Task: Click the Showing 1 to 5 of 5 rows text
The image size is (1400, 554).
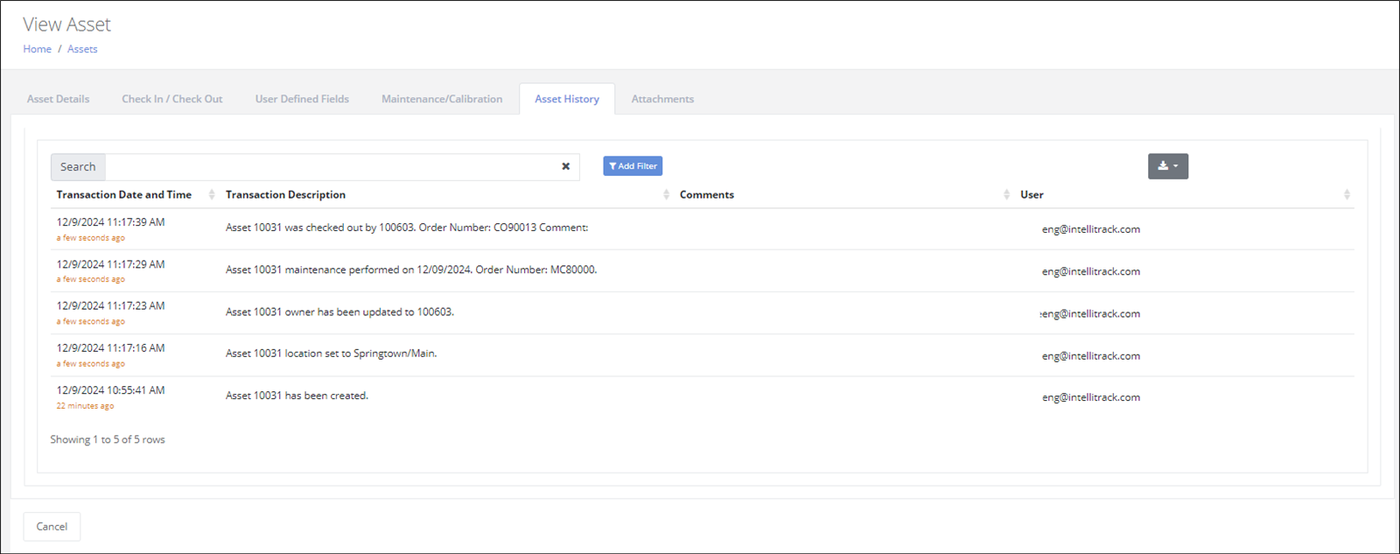Action: pyautogui.click(x=108, y=439)
